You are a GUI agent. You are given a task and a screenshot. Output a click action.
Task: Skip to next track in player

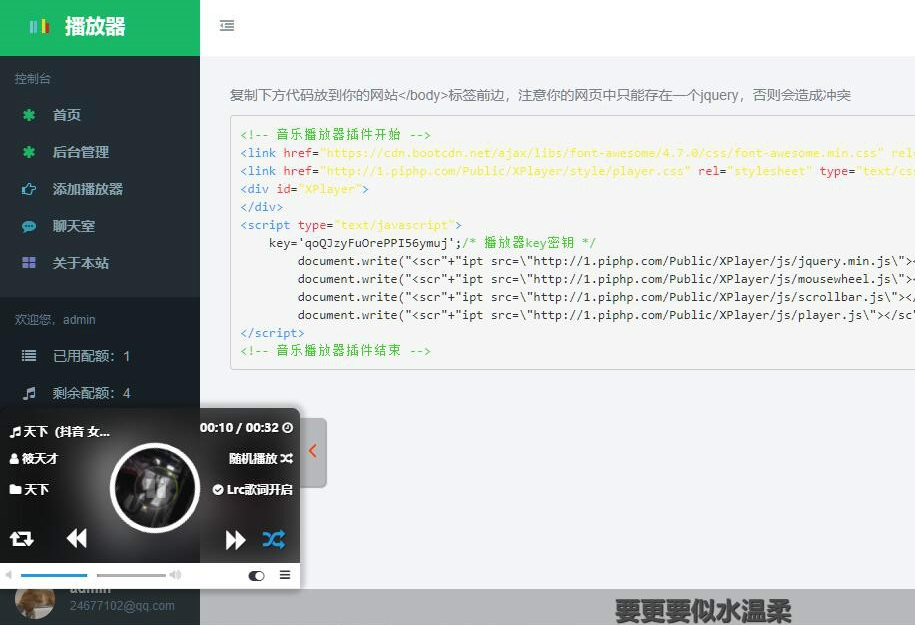coord(235,540)
